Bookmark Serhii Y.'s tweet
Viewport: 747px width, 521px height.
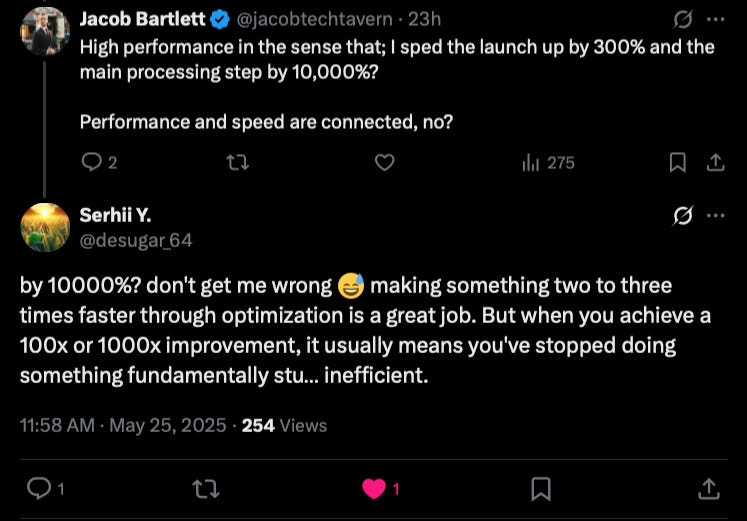[541, 488]
